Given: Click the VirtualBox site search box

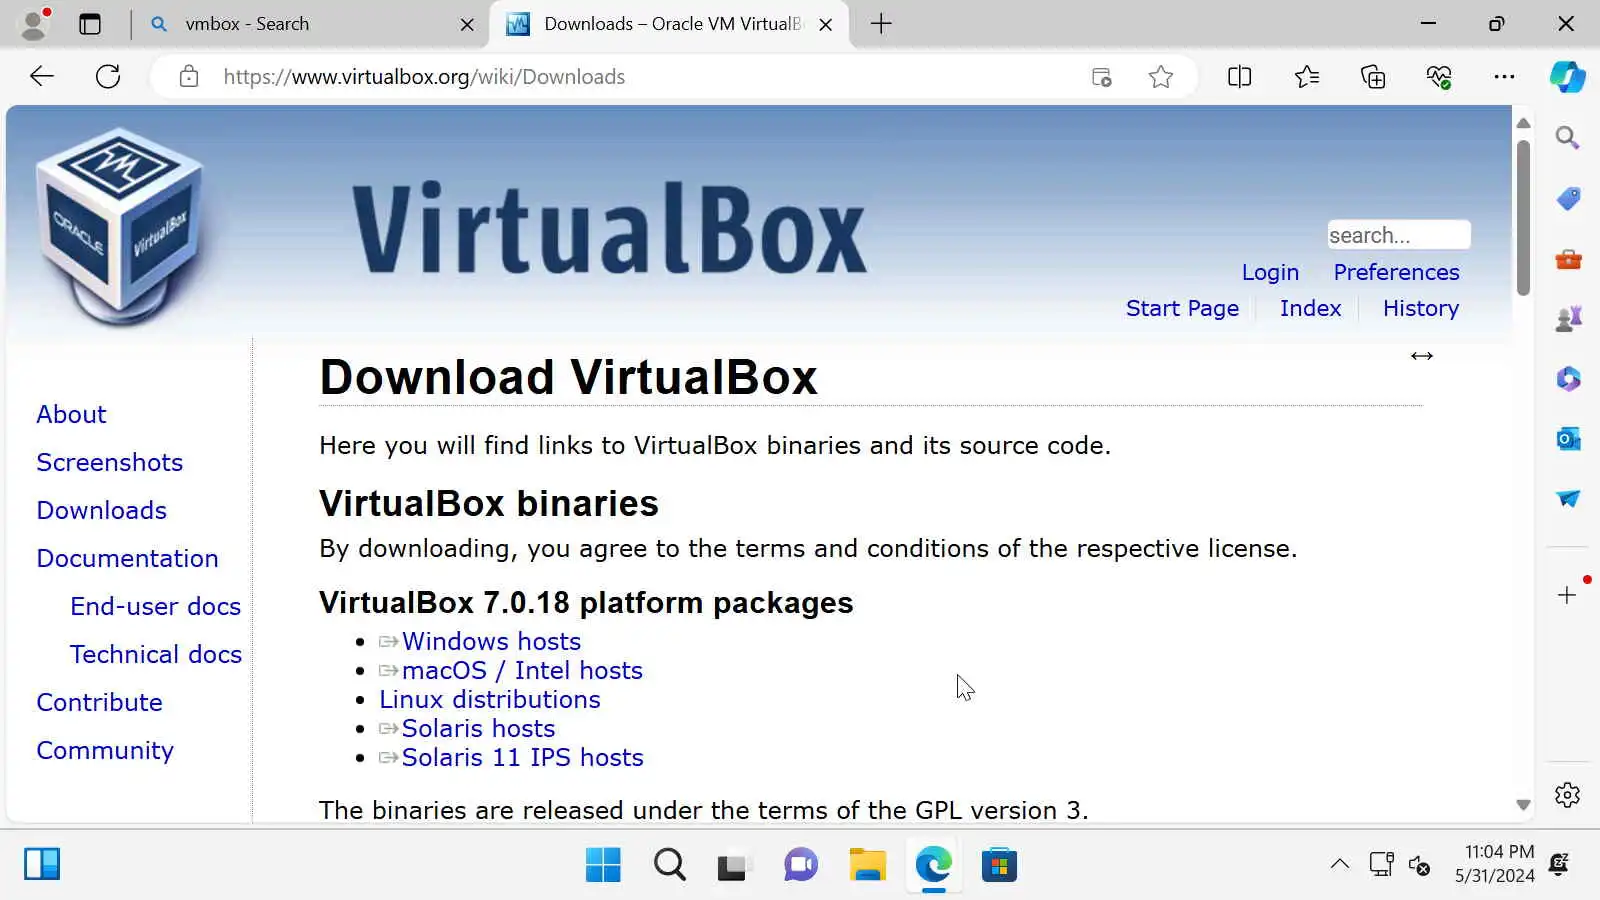Looking at the screenshot, I should point(1399,235).
